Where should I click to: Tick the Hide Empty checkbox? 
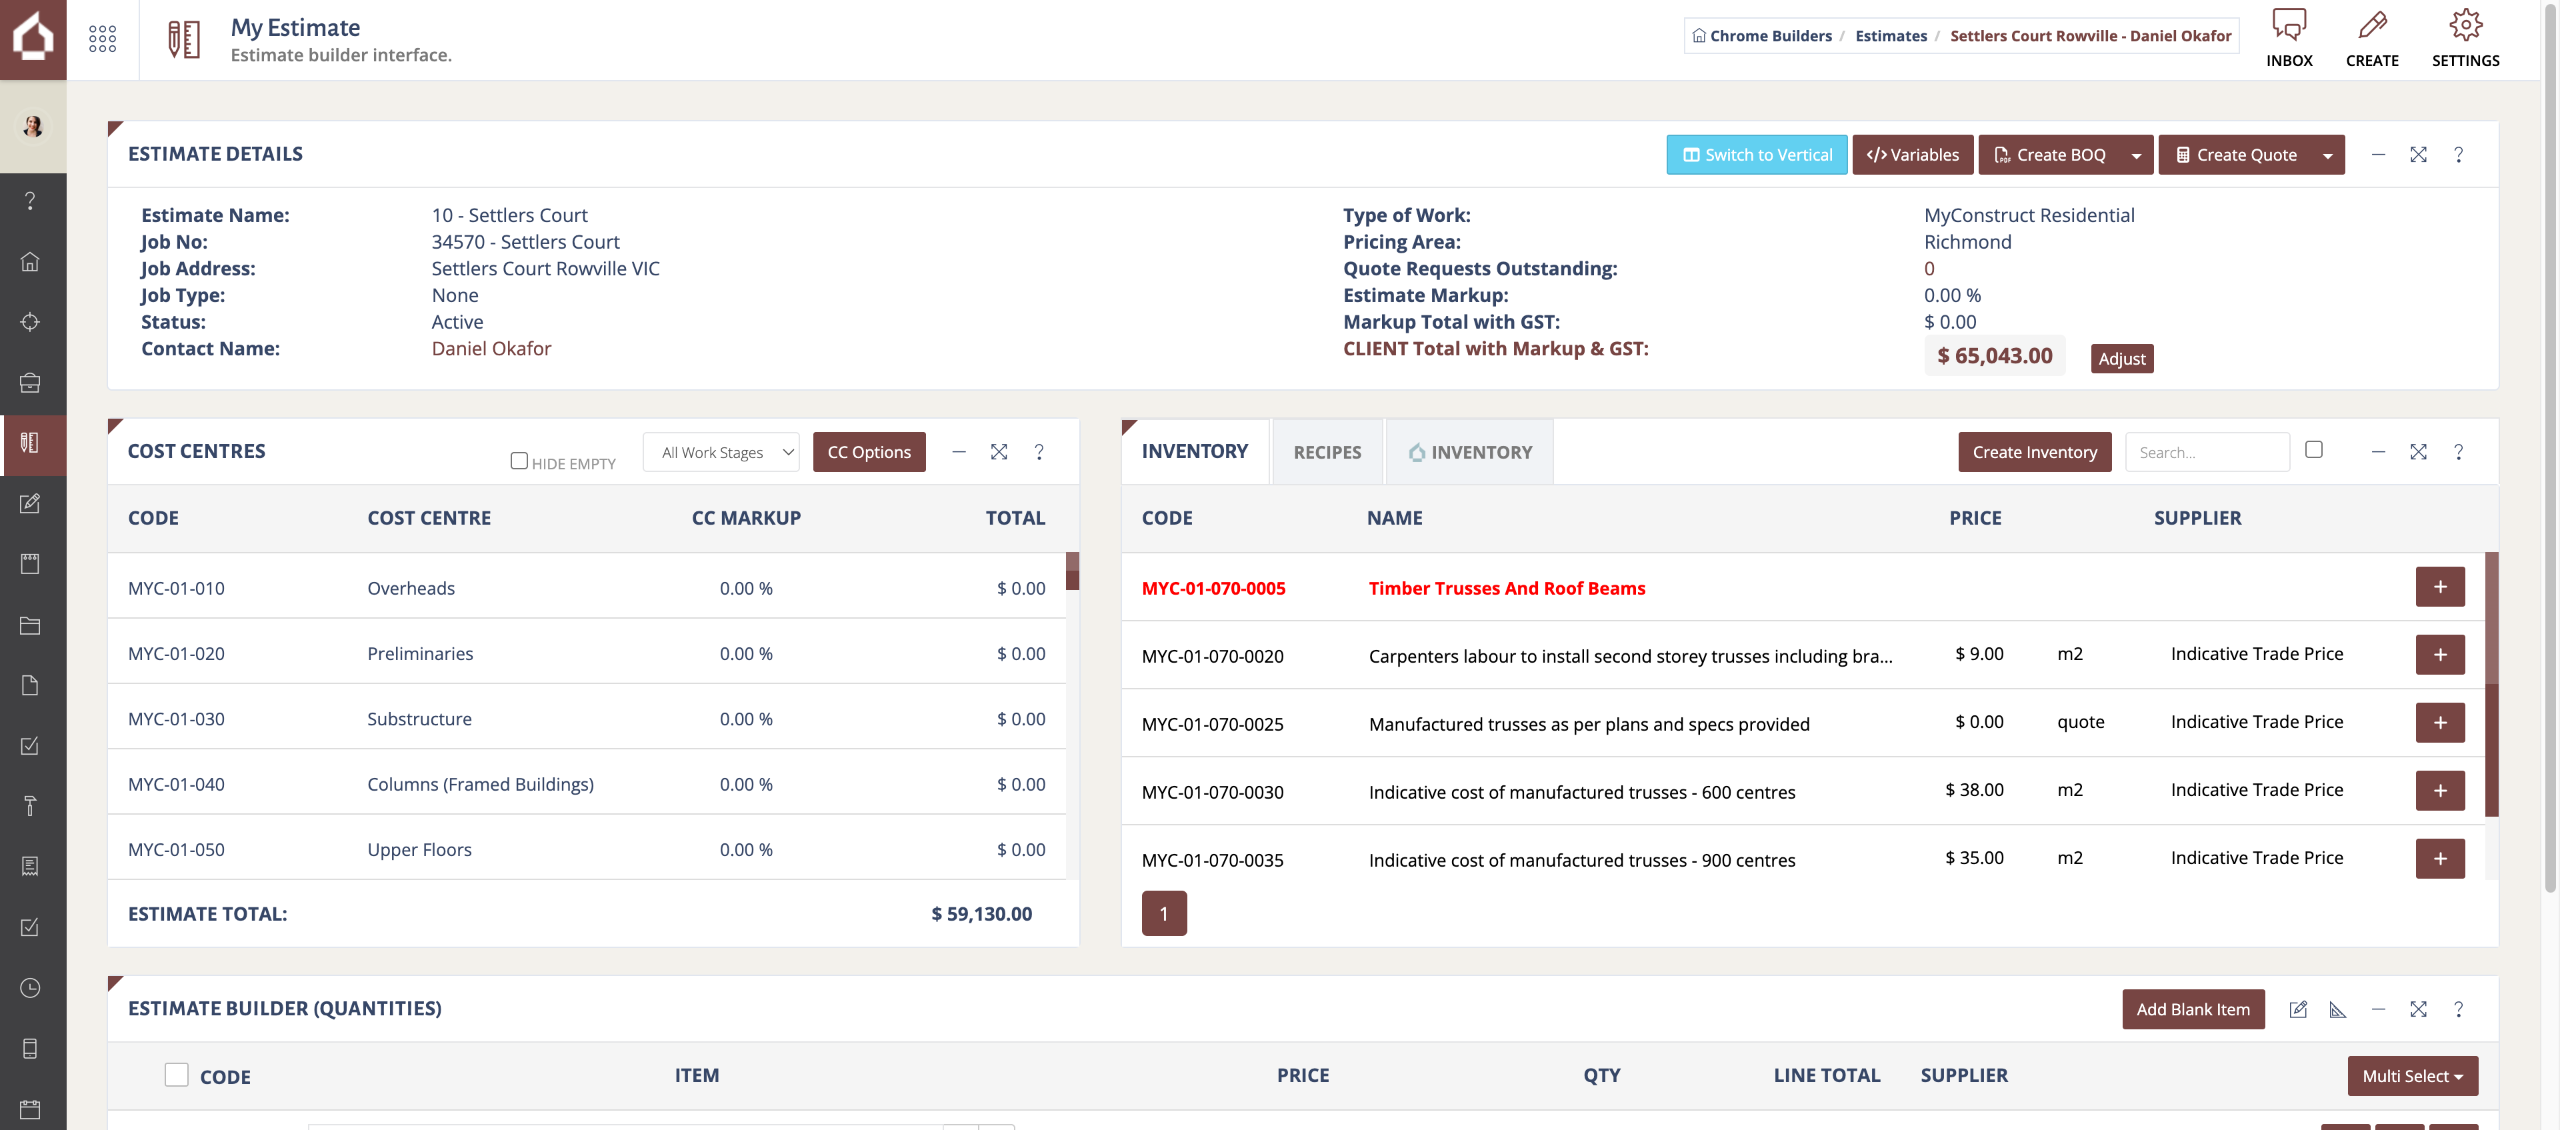pos(519,461)
